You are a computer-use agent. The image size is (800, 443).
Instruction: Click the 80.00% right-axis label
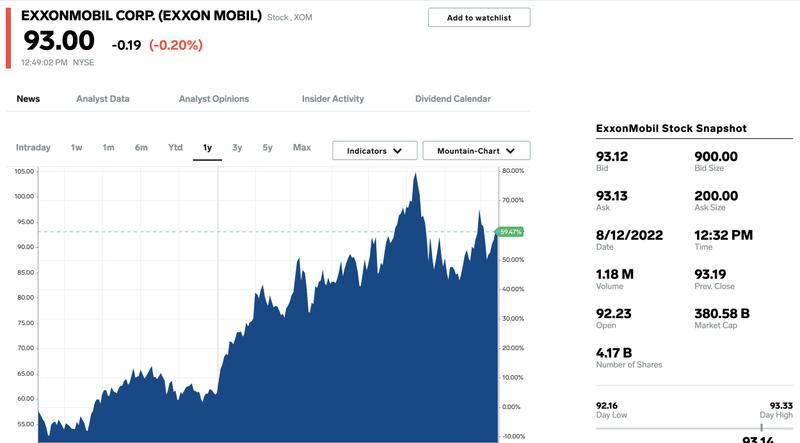513,171
